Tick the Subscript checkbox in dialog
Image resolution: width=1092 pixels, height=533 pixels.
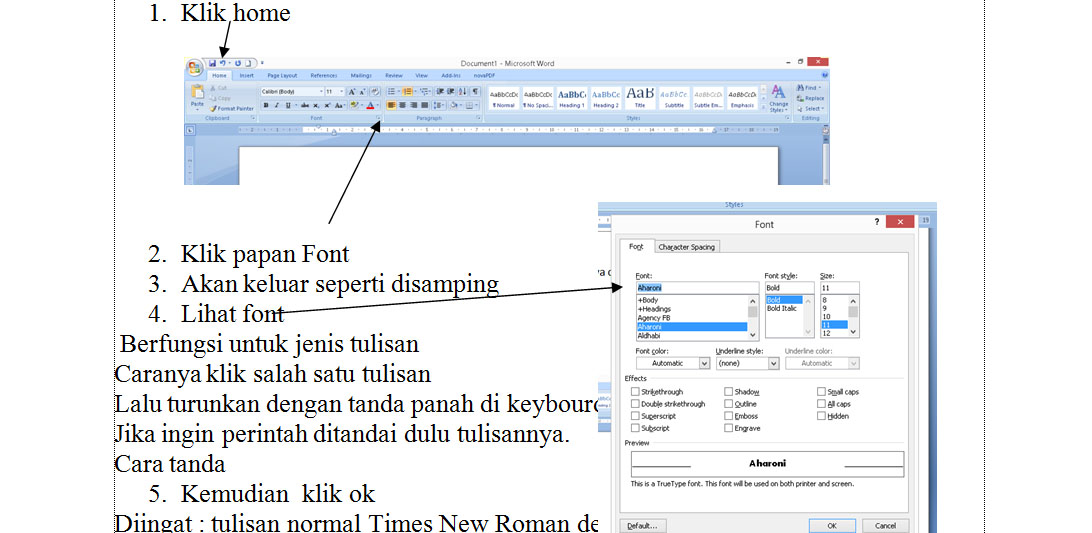pos(635,428)
